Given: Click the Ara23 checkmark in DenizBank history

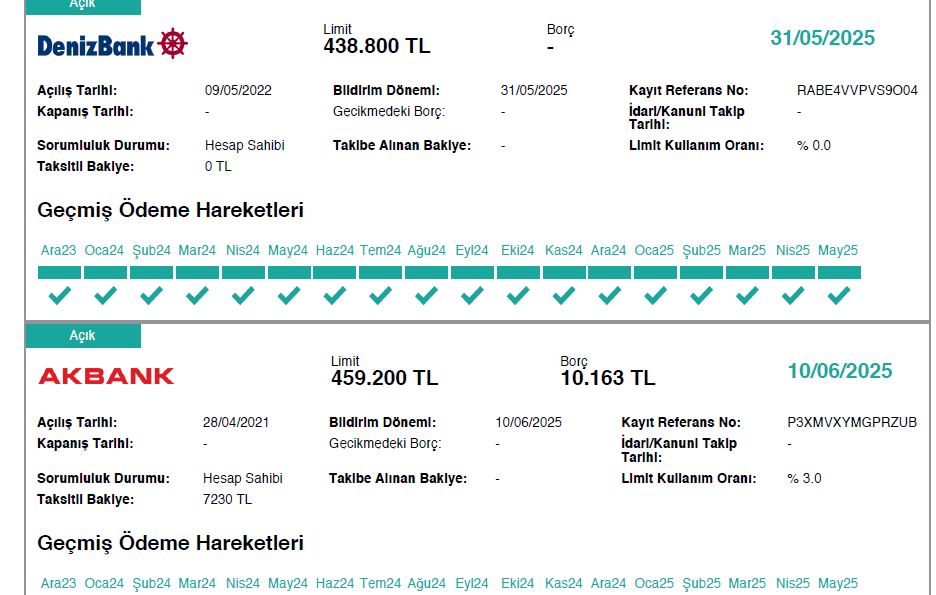Looking at the screenshot, I should pyautogui.click(x=59, y=295).
